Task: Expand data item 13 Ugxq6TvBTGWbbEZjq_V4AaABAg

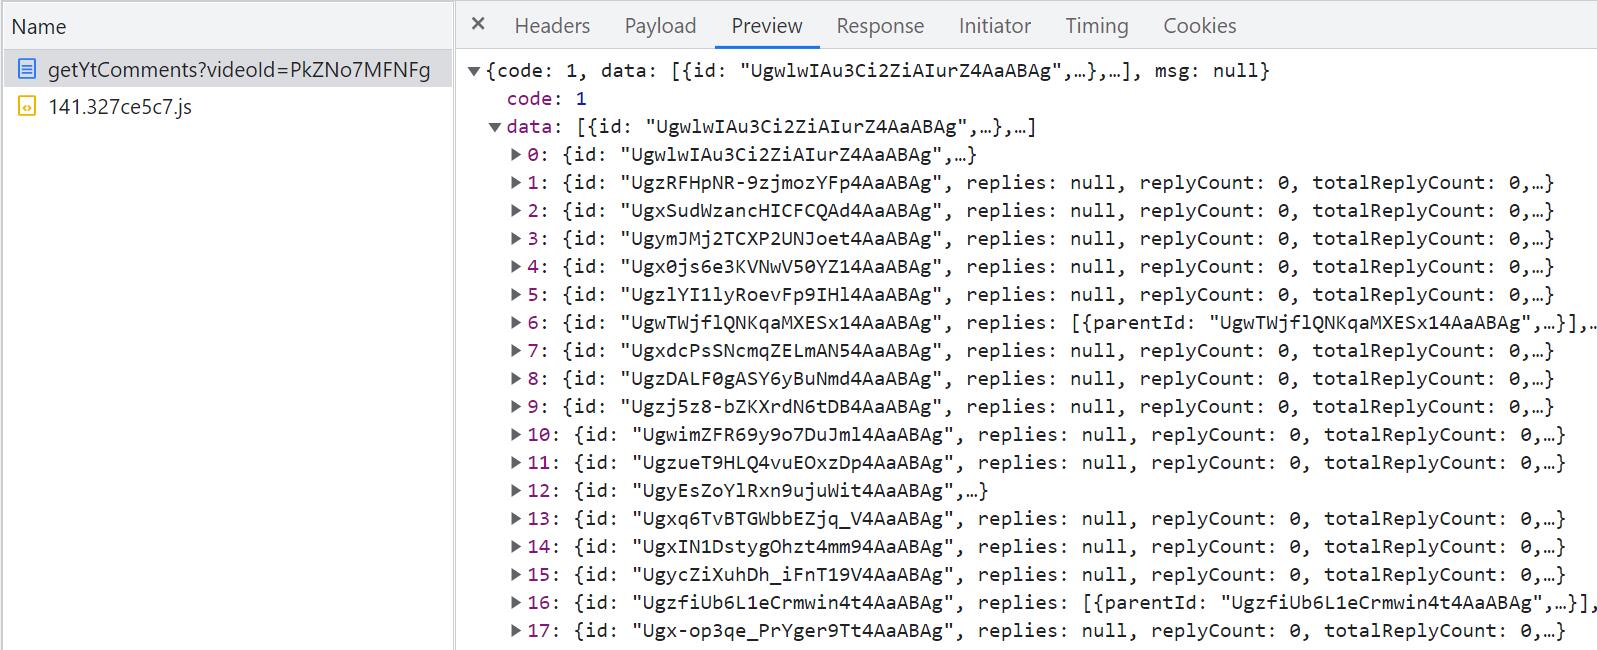Action: (x=516, y=519)
